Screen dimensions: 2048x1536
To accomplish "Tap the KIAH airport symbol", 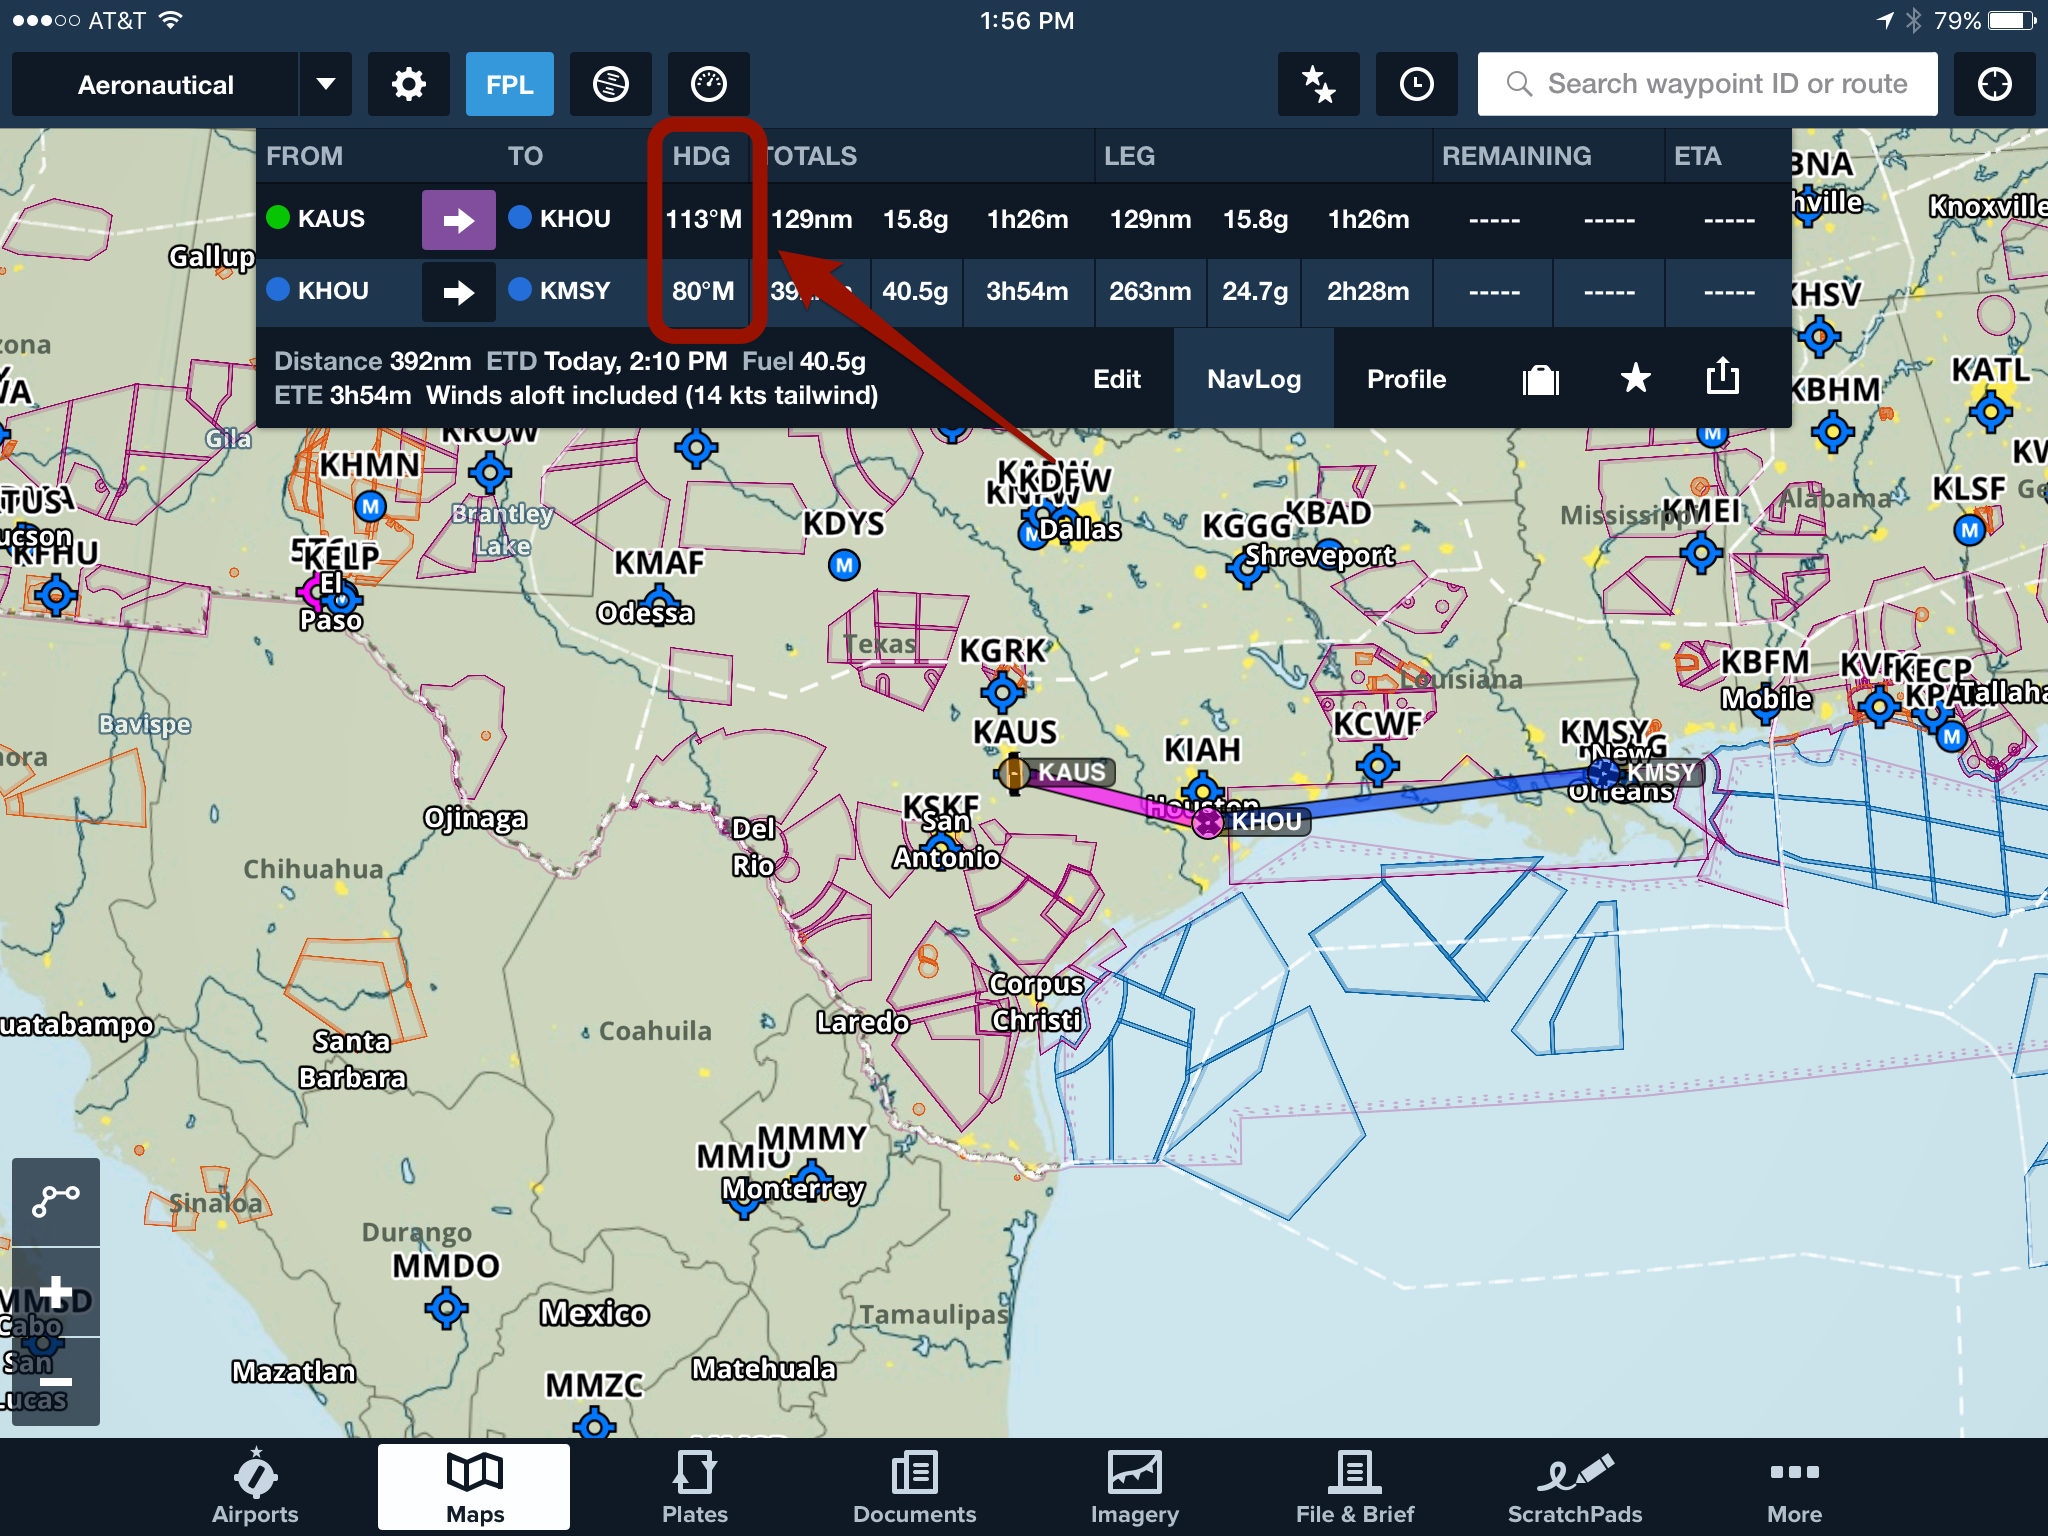I will tap(1203, 791).
